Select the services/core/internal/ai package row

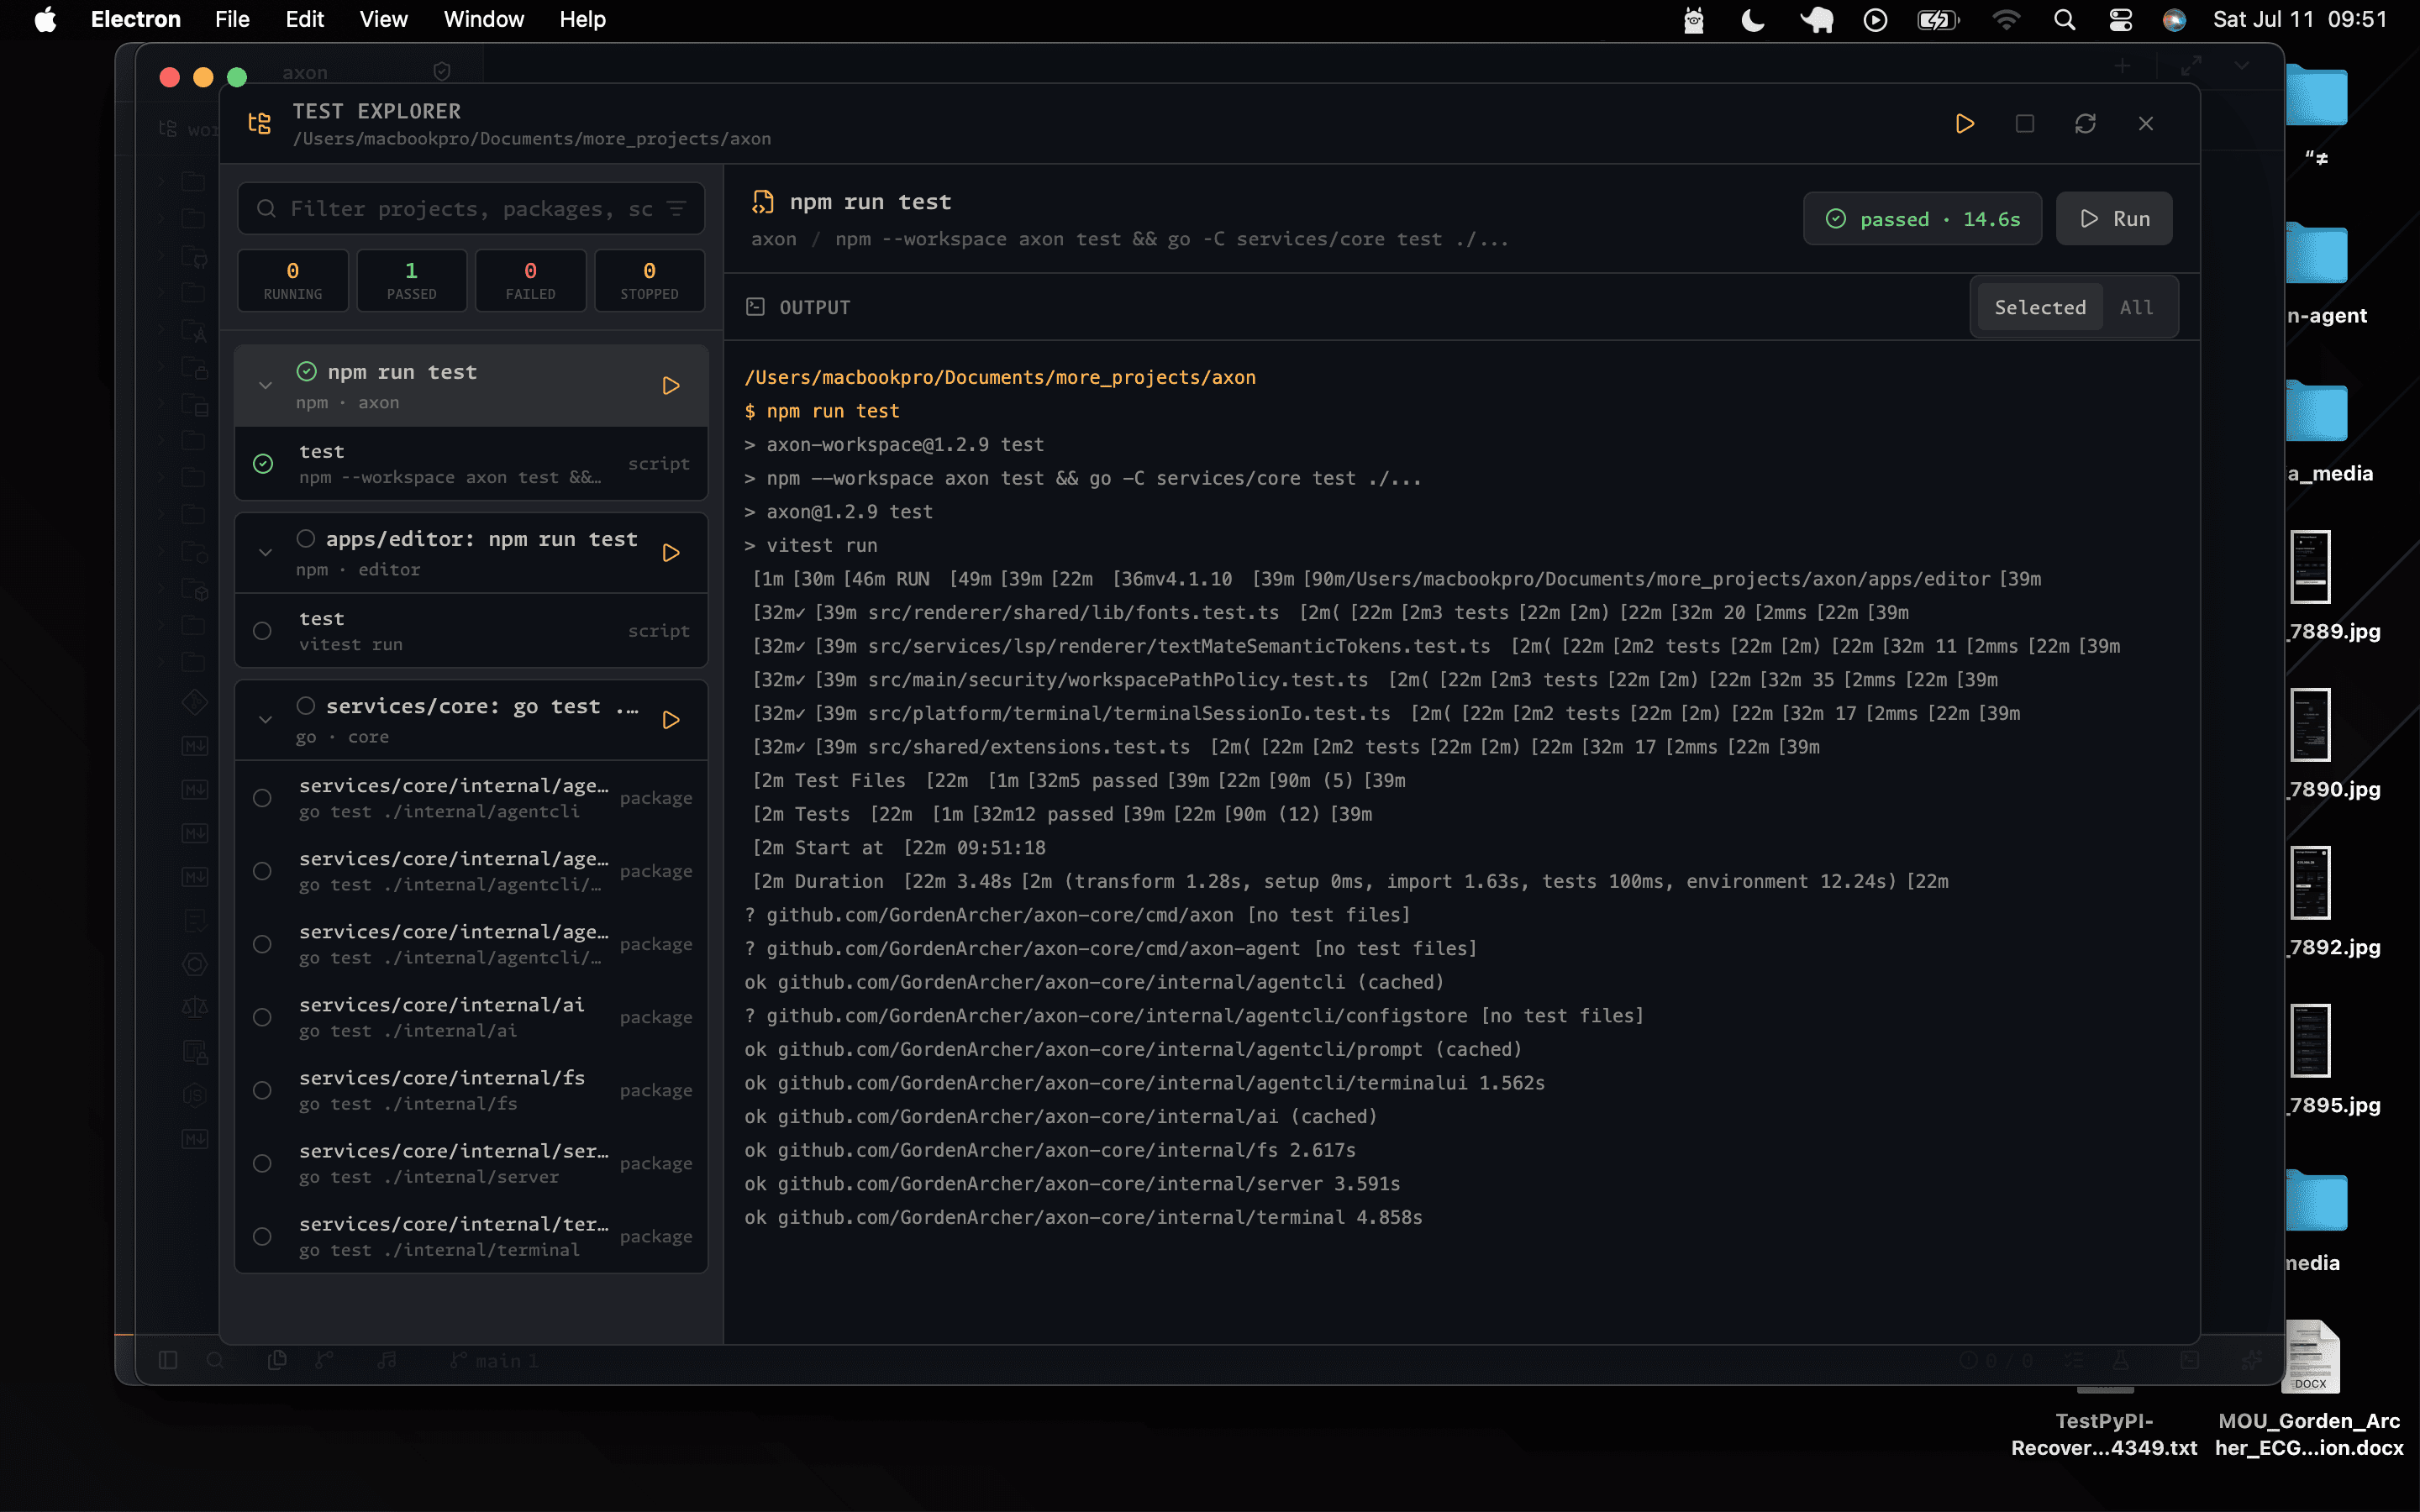pos(471,1017)
